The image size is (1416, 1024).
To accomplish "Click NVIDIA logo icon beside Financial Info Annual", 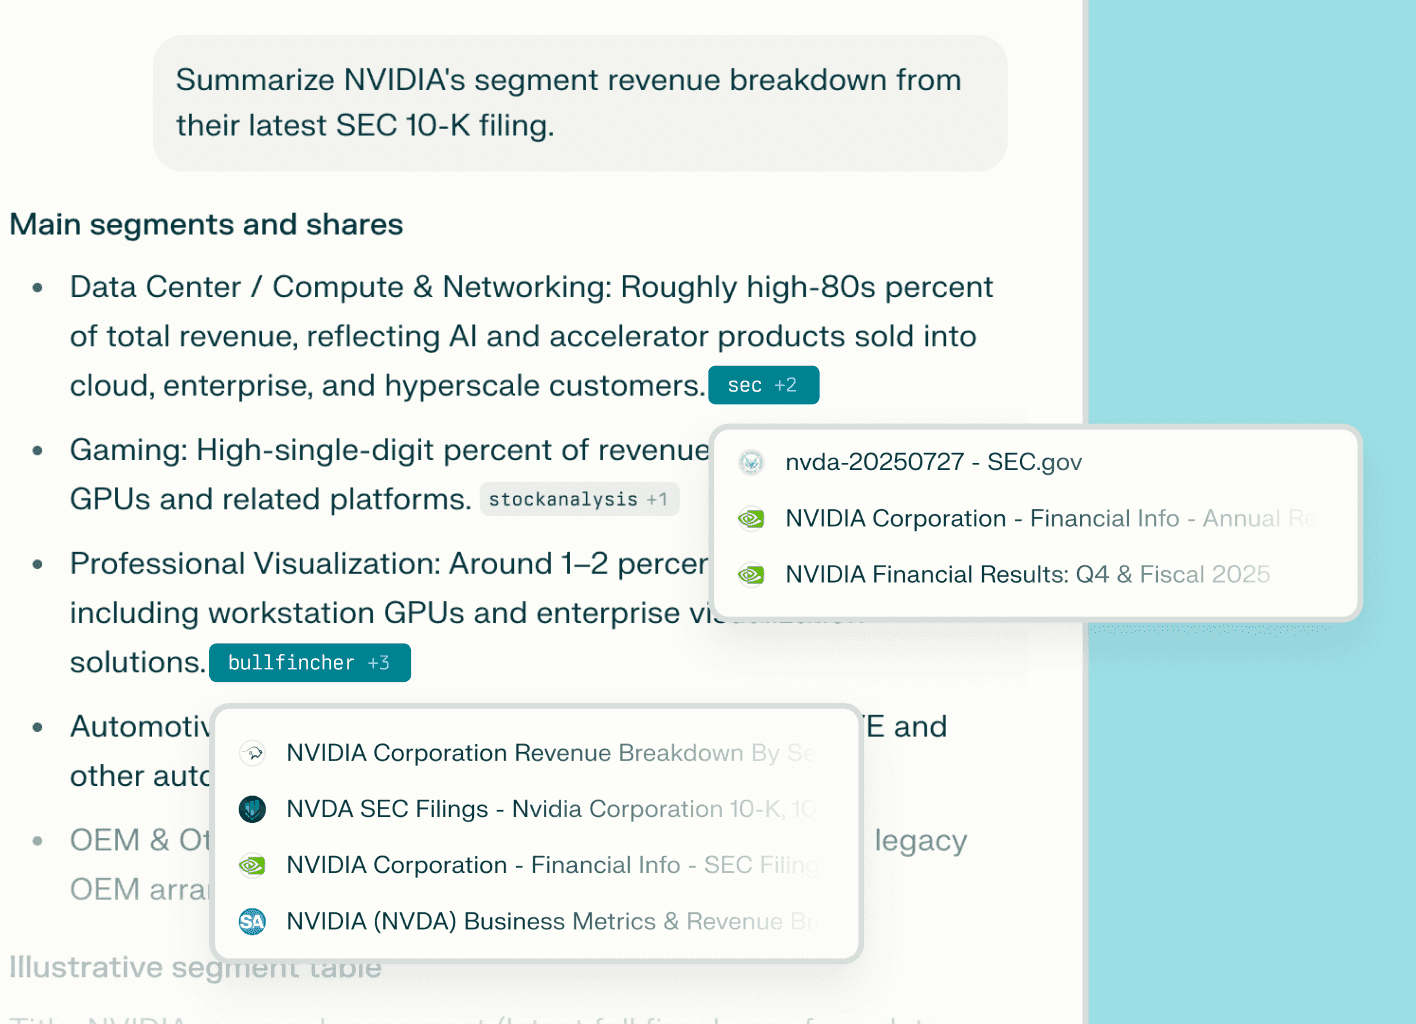I will (751, 518).
